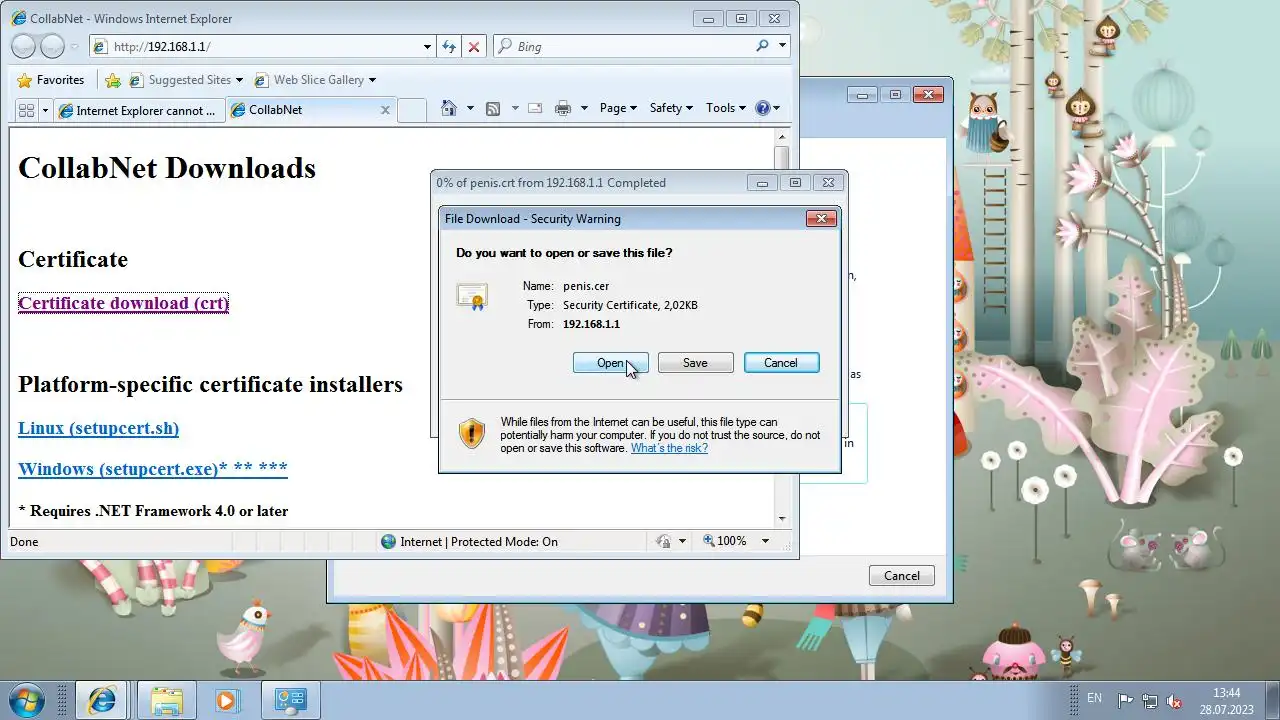Stop loading with the red X icon
The width and height of the screenshot is (1280, 720).
pyautogui.click(x=474, y=46)
